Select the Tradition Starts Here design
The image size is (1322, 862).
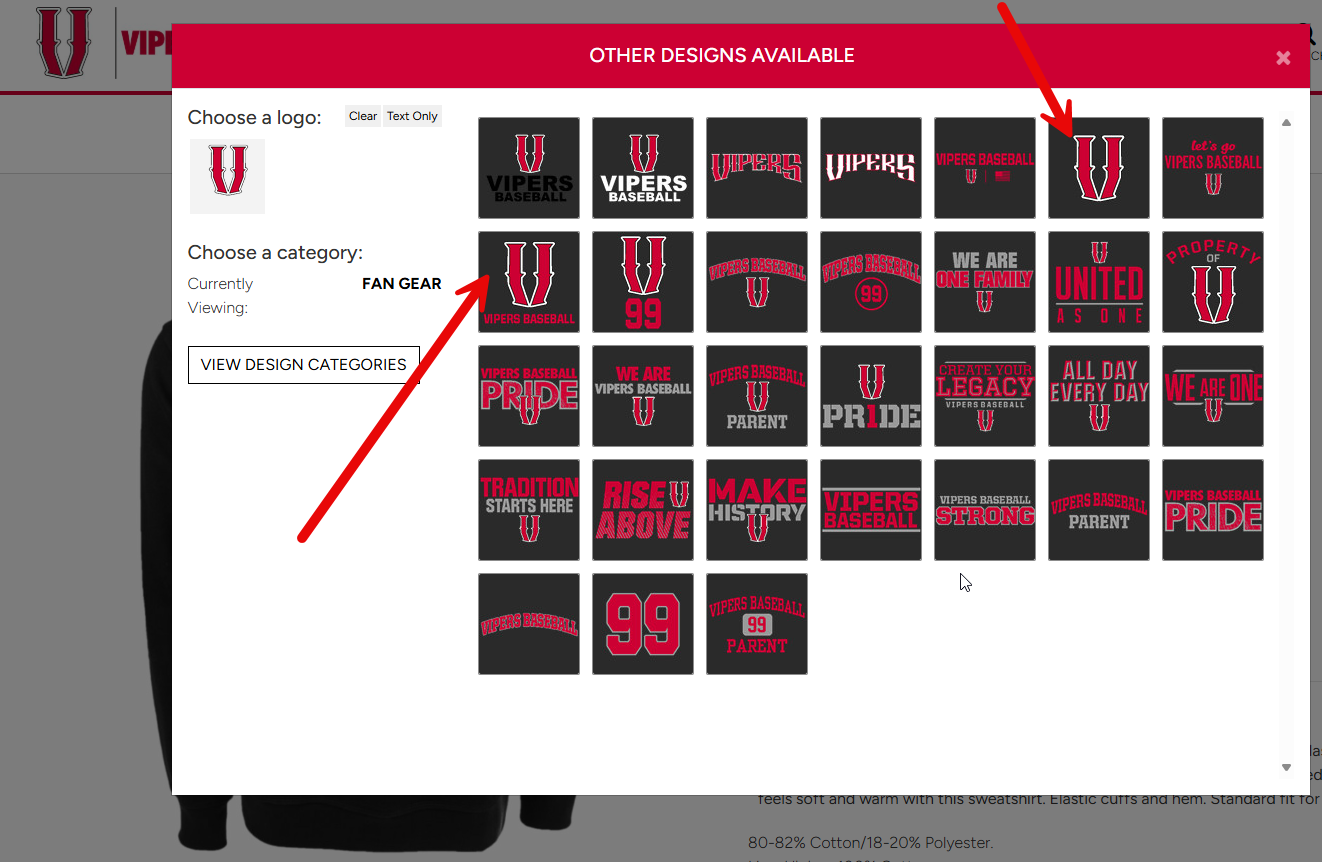[529, 510]
